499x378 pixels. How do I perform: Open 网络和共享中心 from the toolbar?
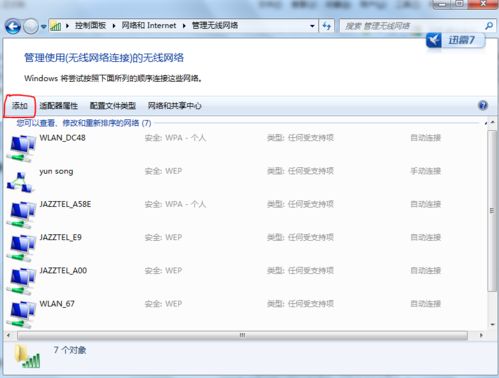coord(174,106)
